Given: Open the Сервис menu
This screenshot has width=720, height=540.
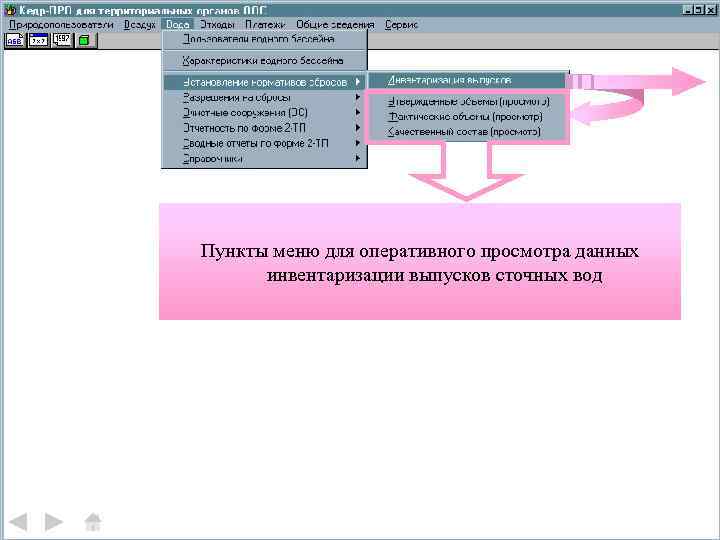Looking at the screenshot, I should pos(401,25).
